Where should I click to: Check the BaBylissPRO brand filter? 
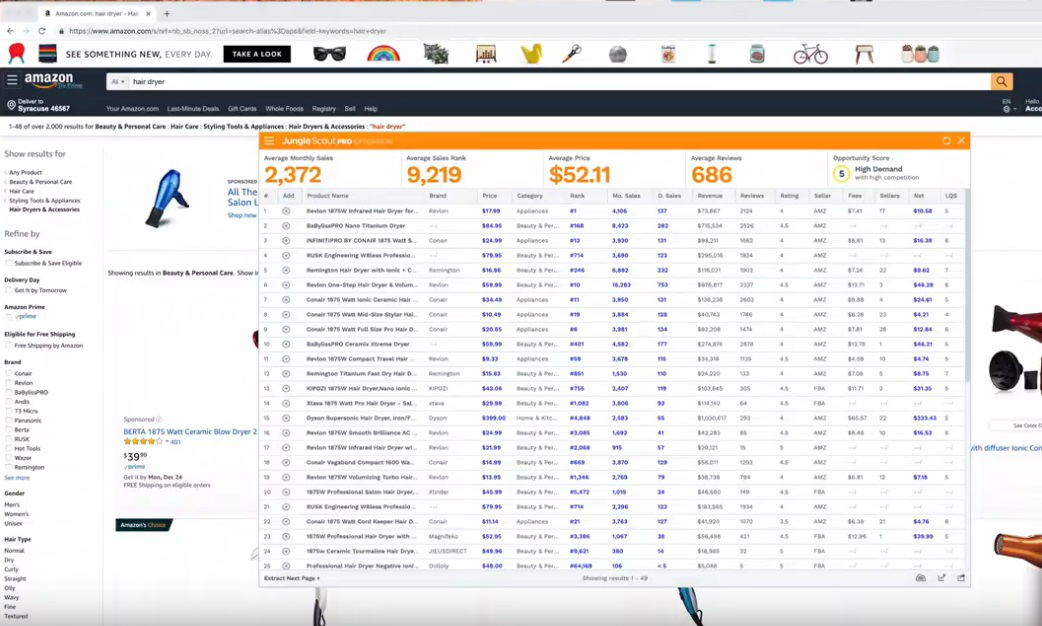coord(9,392)
